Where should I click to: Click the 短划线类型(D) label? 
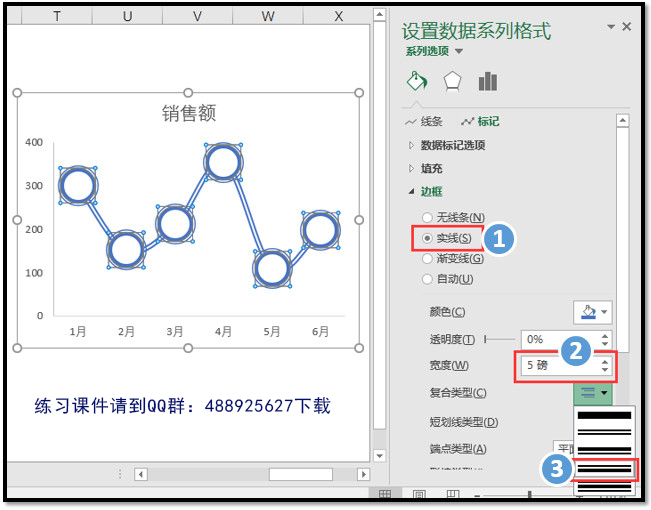click(x=464, y=422)
